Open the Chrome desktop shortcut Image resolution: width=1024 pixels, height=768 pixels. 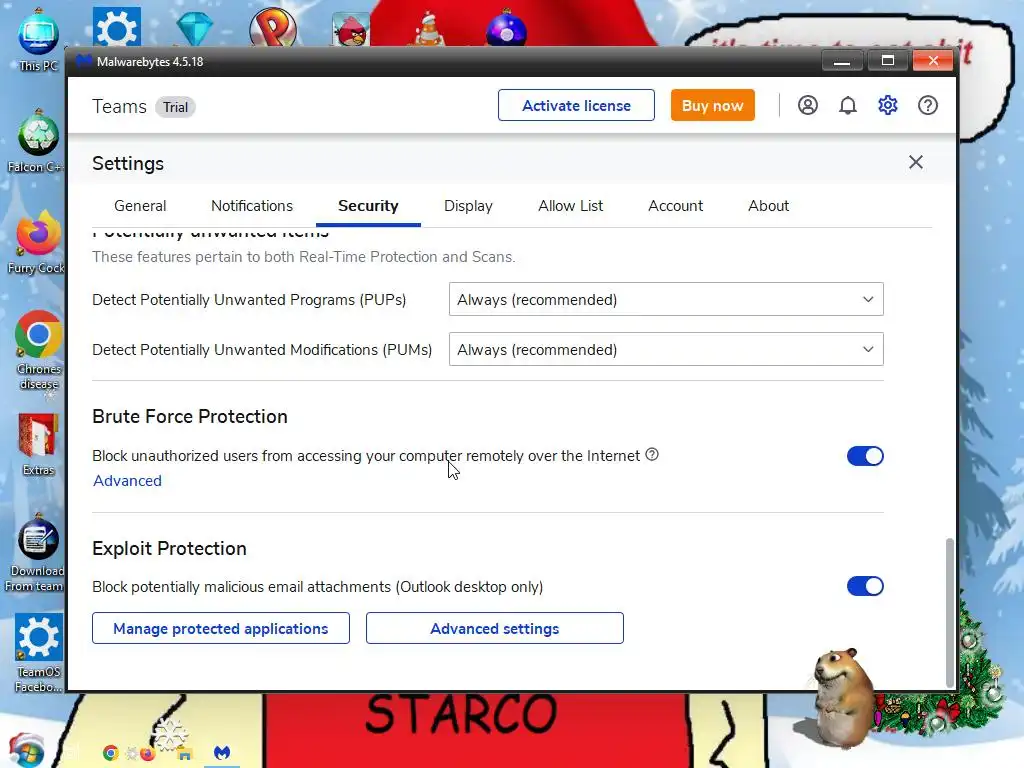pyautogui.click(x=38, y=350)
